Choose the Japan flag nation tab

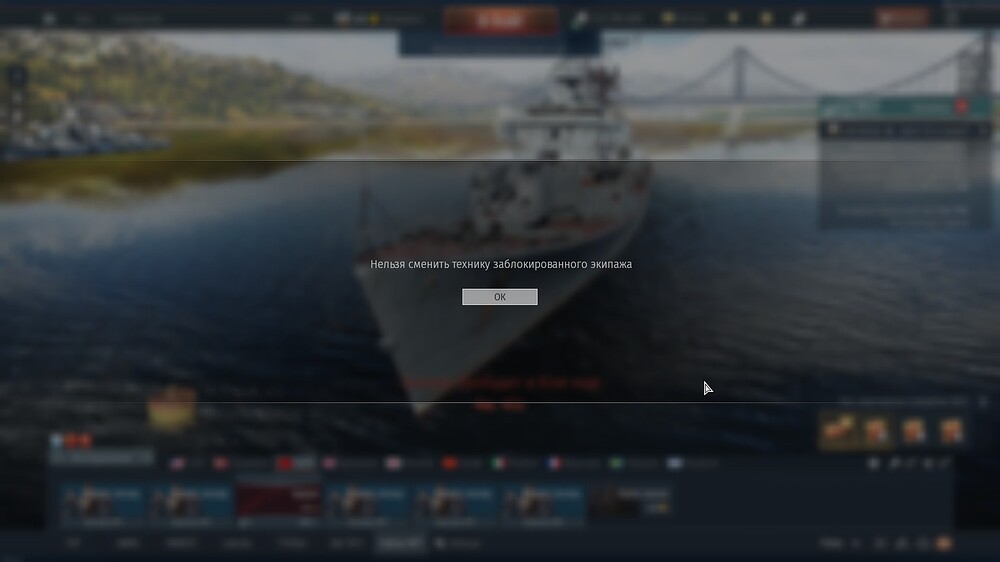click(393, 464)
